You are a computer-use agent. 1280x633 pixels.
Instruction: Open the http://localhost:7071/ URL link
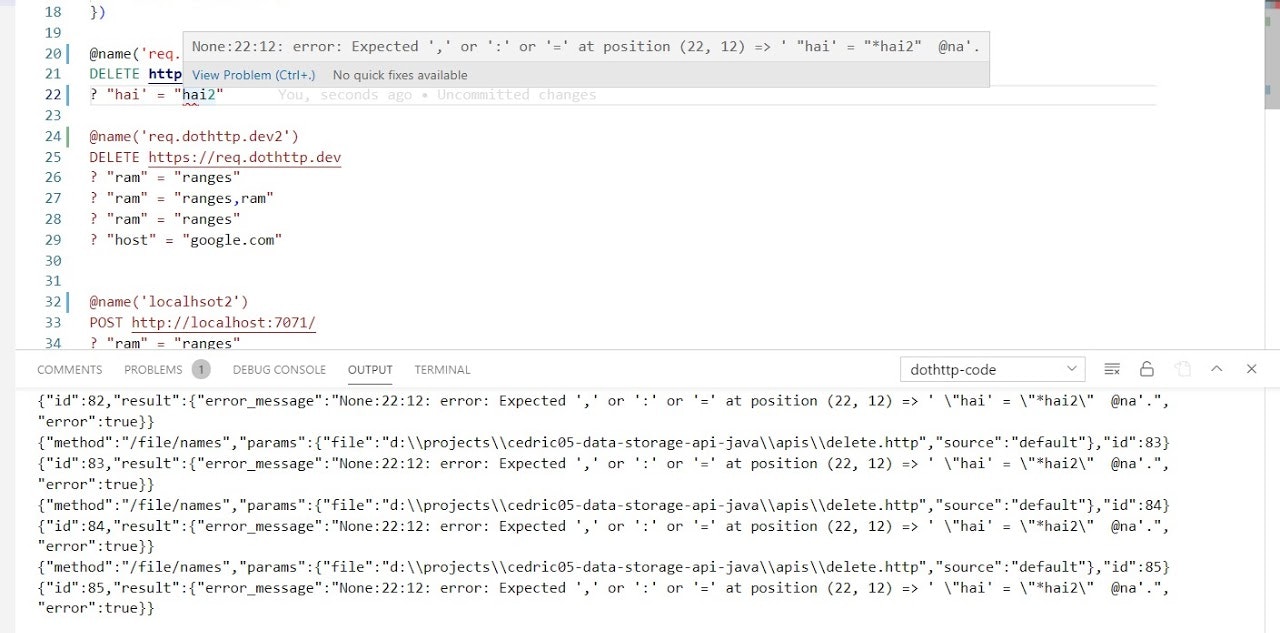pos(224,322)
